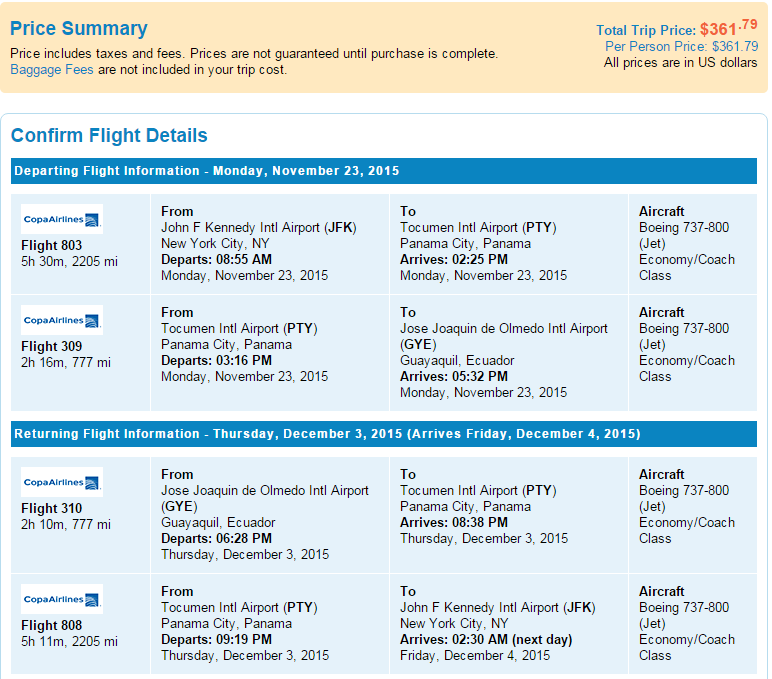Click the Arrives 05:32 PM time in Guayaquil
This screenshot has width=772, height=679.
(454, 376)
